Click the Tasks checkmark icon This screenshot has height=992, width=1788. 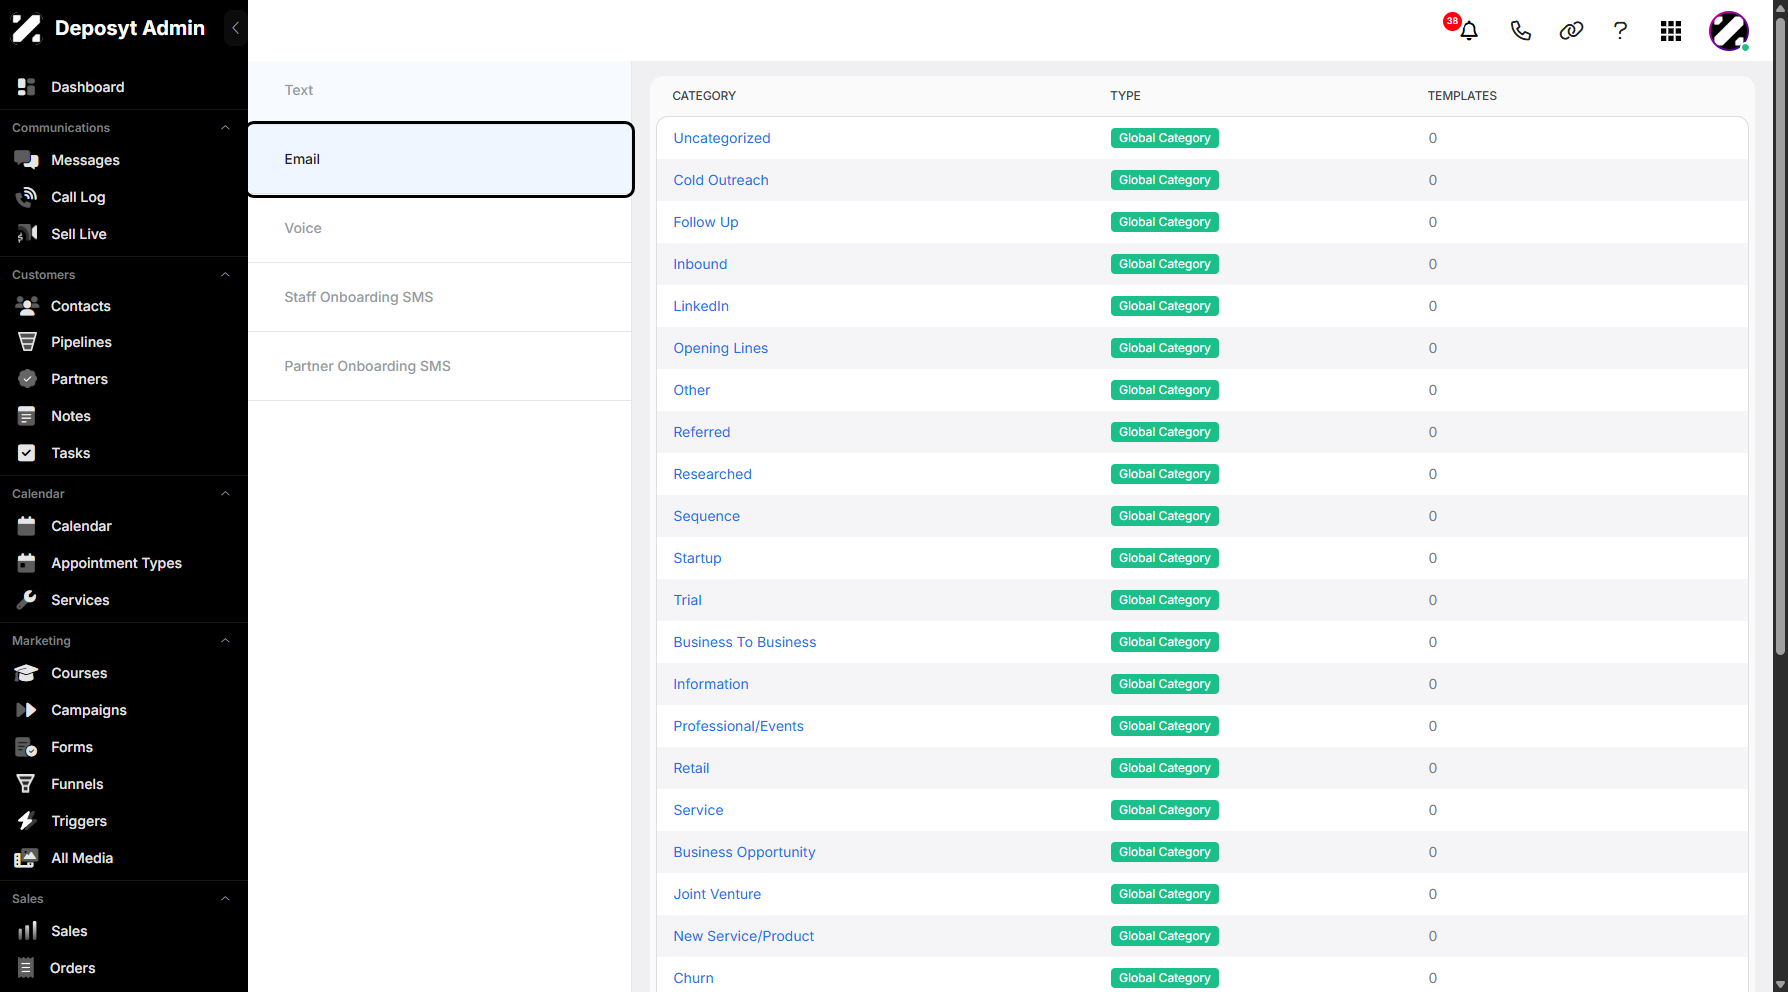point(27,453)
